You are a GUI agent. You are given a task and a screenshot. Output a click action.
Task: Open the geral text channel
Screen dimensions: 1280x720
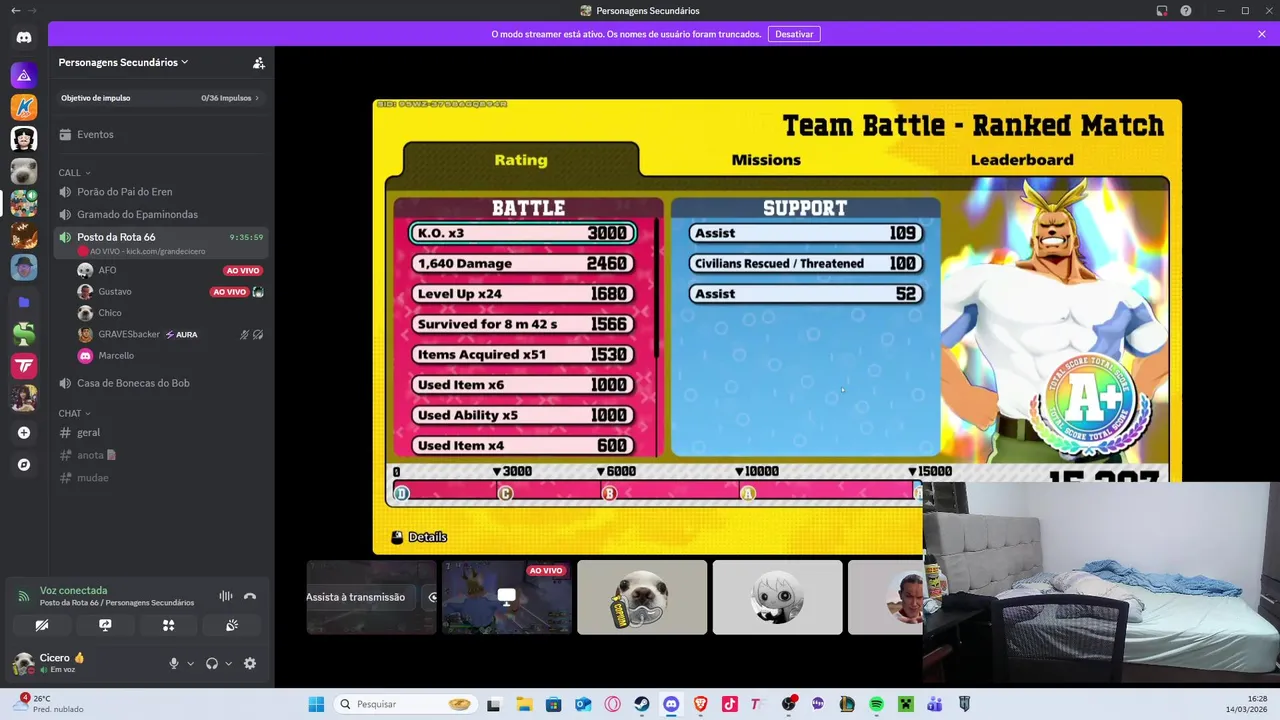(x=161, y=432)
